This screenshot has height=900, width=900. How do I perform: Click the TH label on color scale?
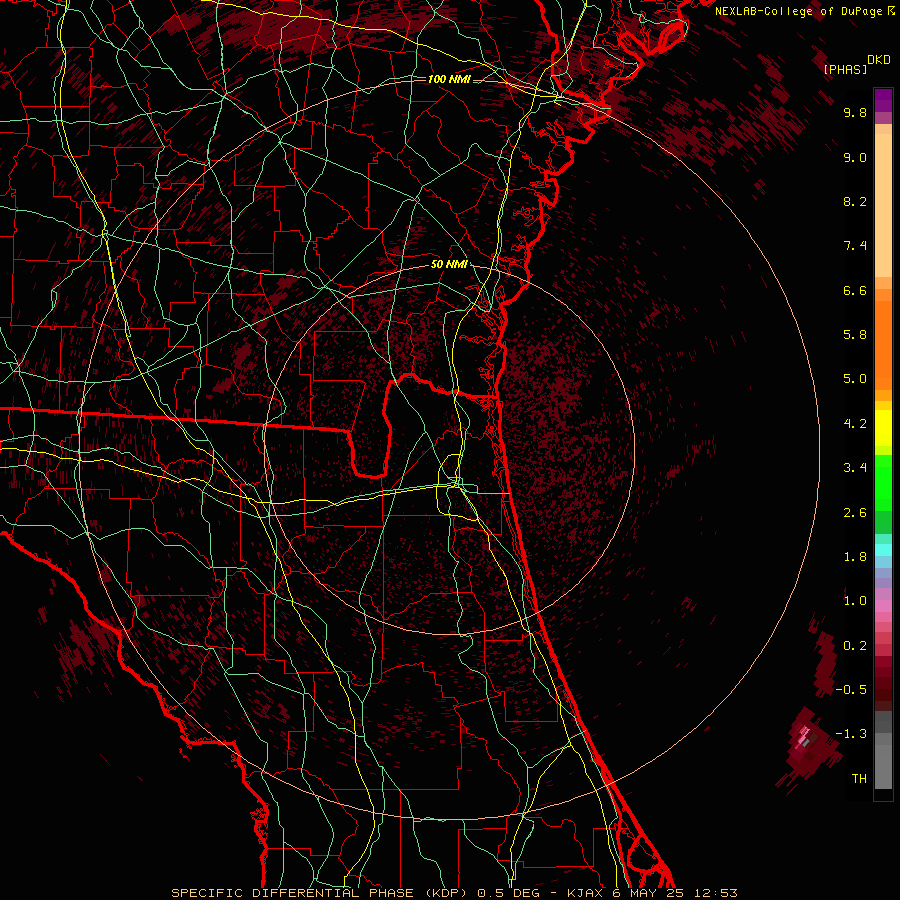pyautogui.click(x=859, y=779)
